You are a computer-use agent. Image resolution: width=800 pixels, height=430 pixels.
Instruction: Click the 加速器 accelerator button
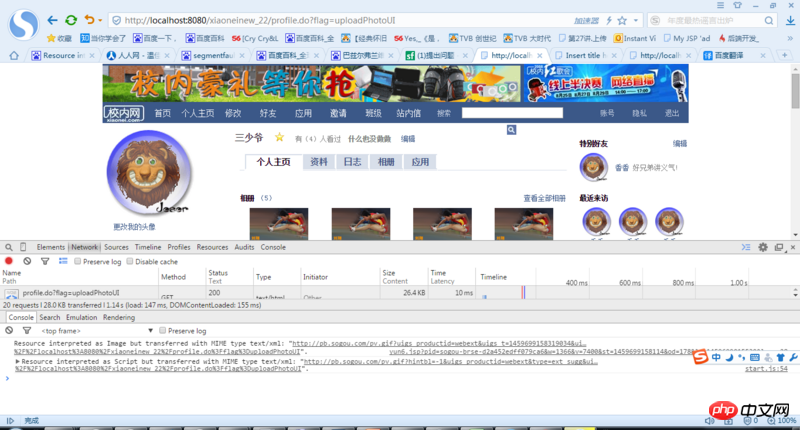click(586, 20)
